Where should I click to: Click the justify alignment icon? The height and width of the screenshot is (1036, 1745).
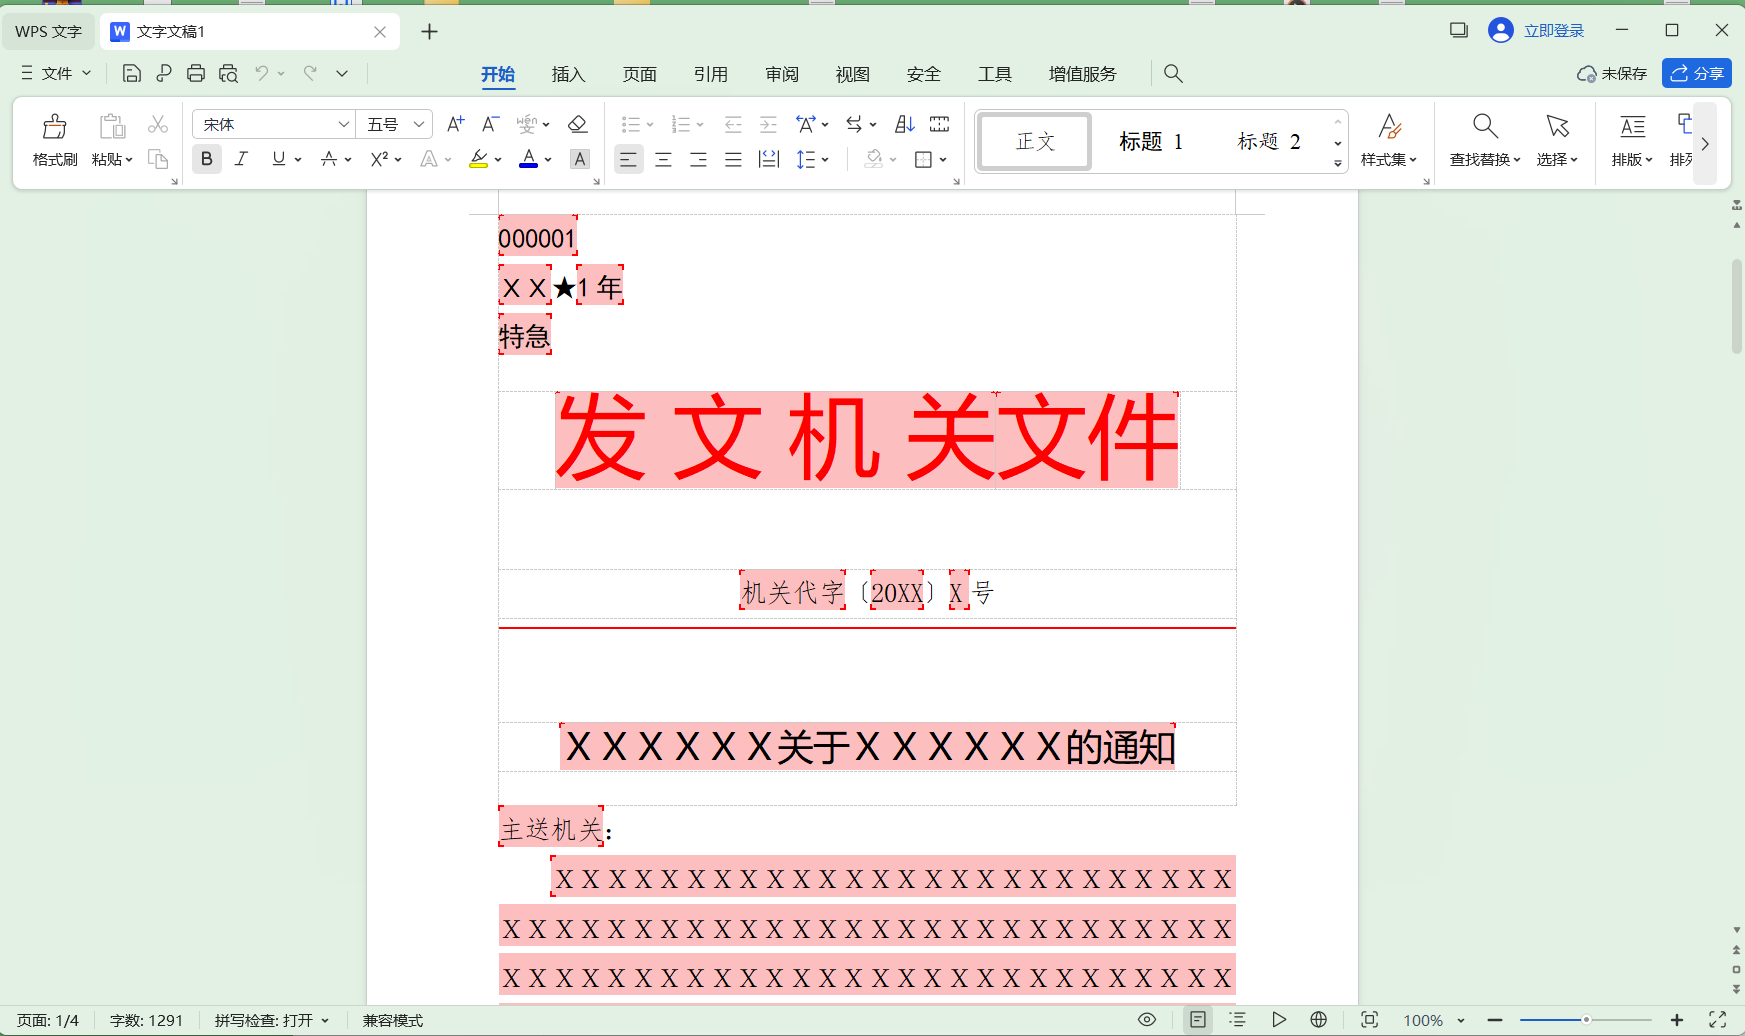click(733, 159)
